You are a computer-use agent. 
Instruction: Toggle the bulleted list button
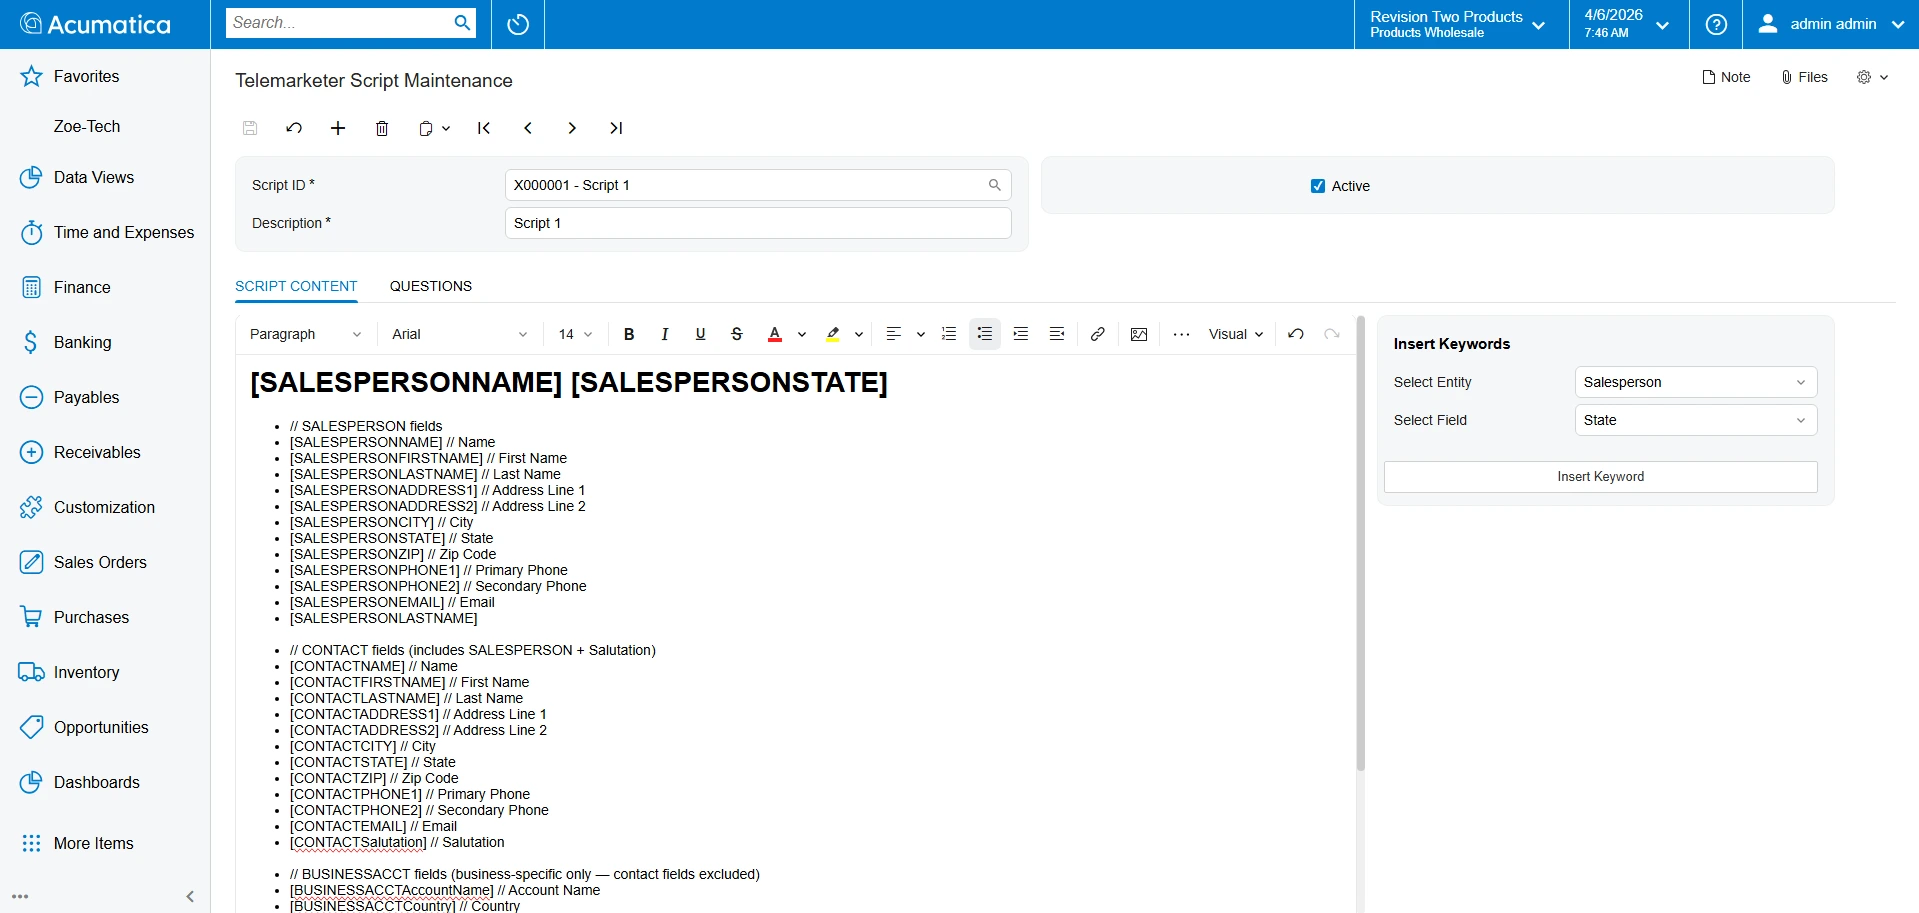coord(985,334)
